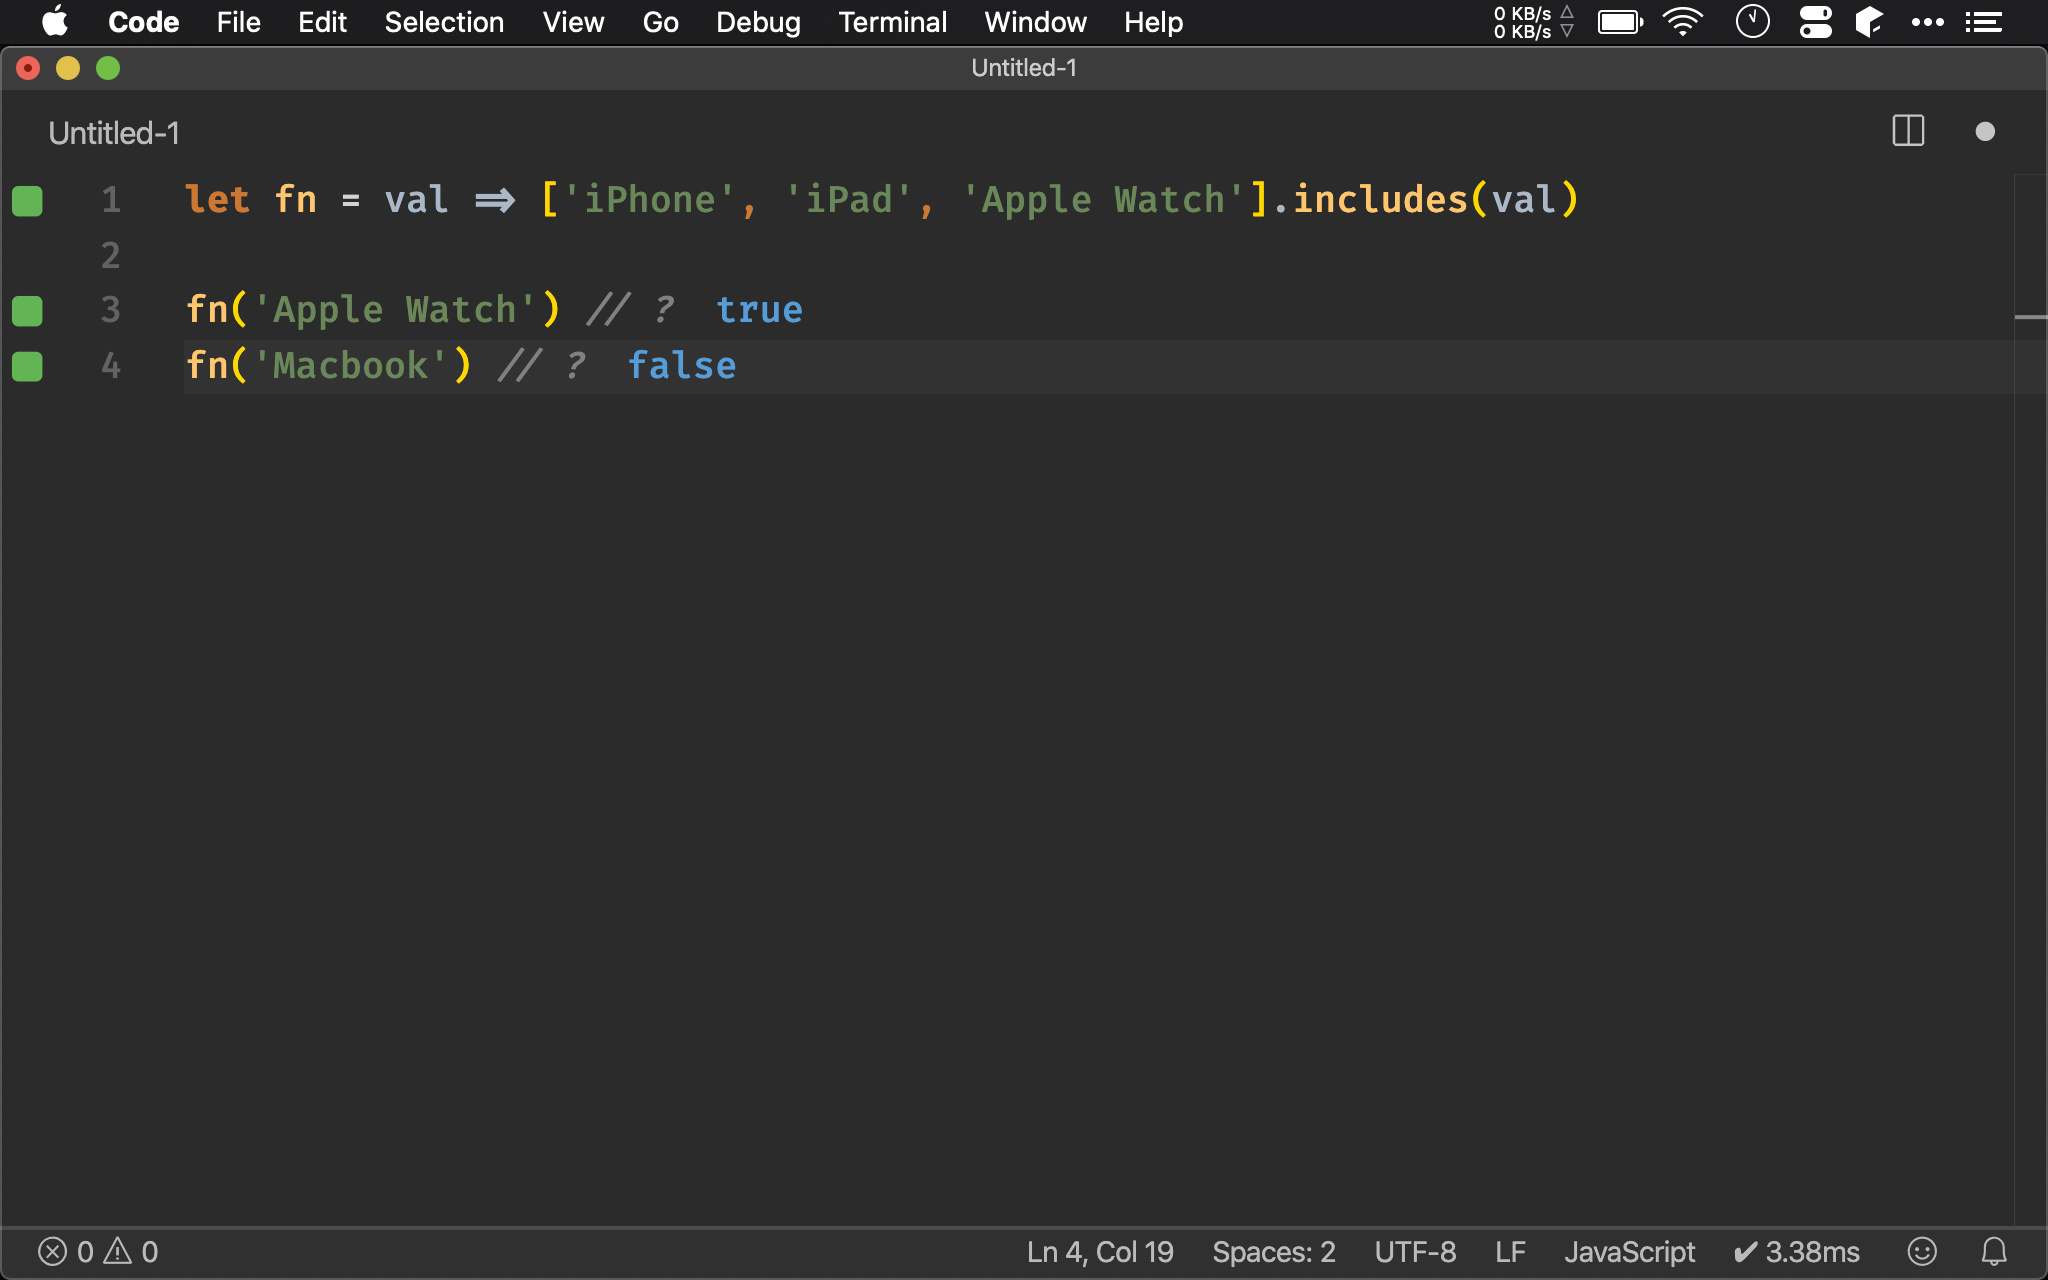Click the split editor icon
This screenshot has width=2048, height=1280.
pos(1908,131)
